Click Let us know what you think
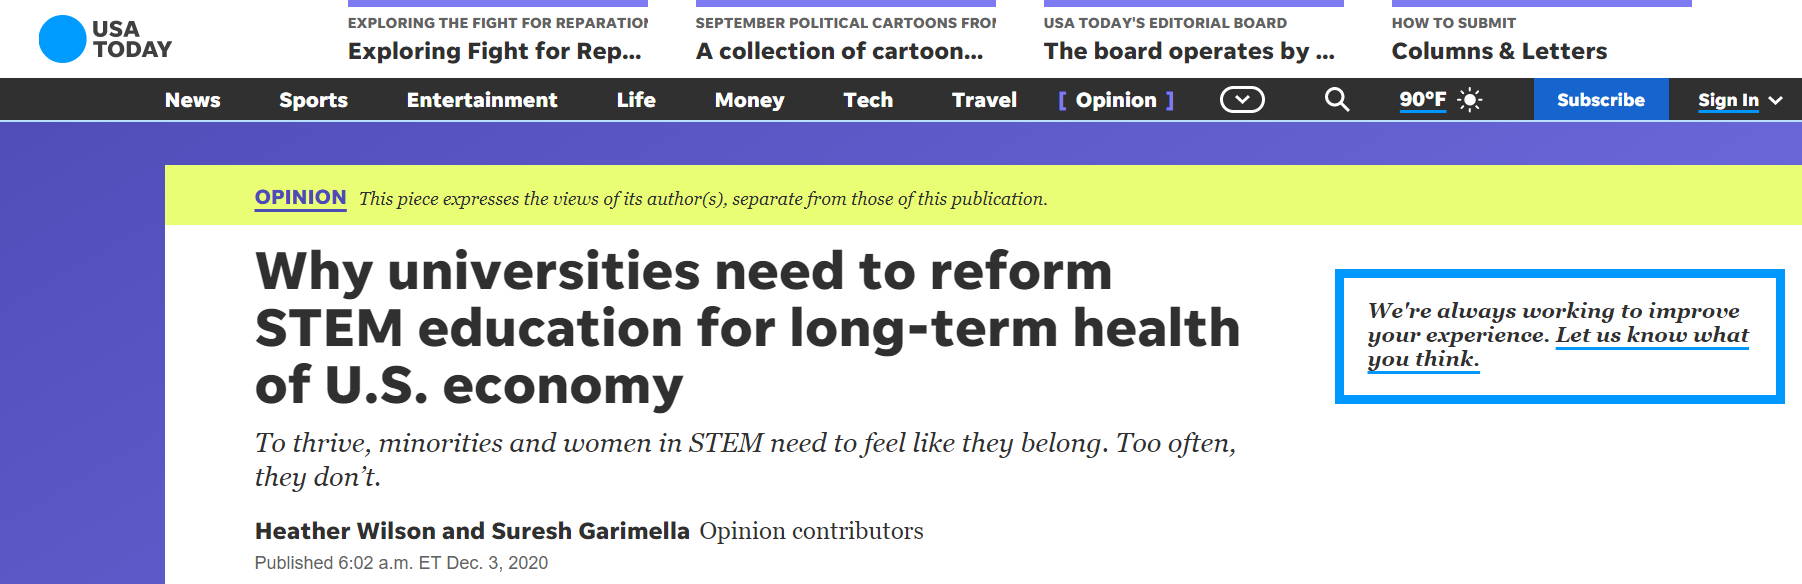This screenshot has height=584, width=1802. point(1558,347)
